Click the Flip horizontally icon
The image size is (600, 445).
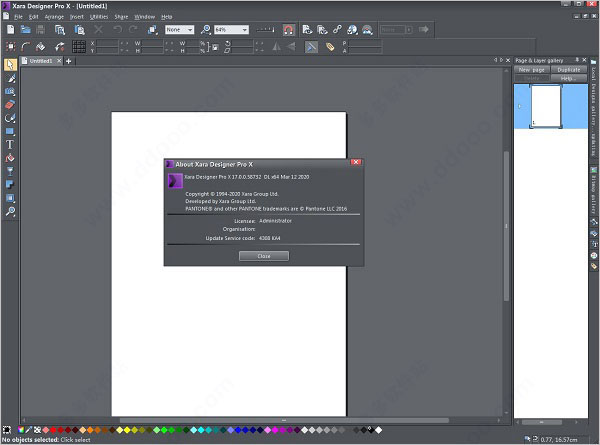(276, 47)
